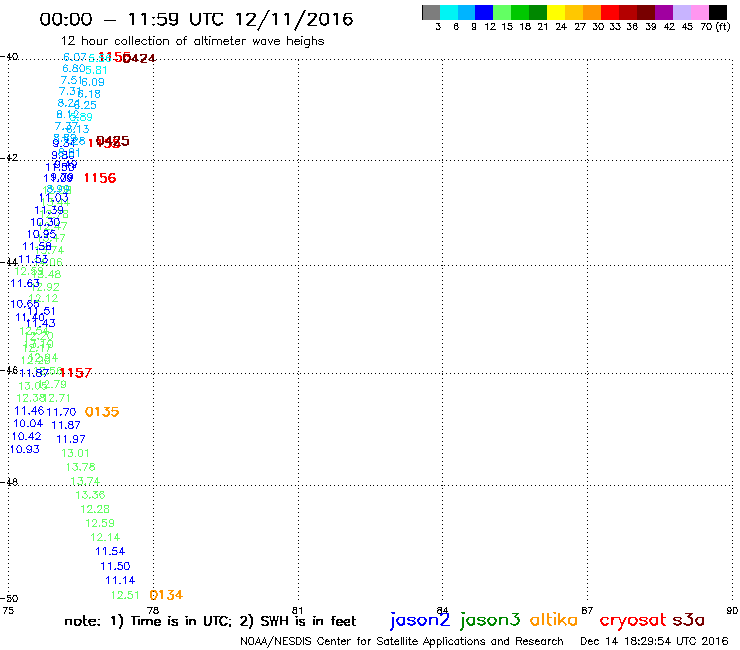Click the 'Dec 14 18:29:54 UTC 2016' timestamp

[654, 641]
